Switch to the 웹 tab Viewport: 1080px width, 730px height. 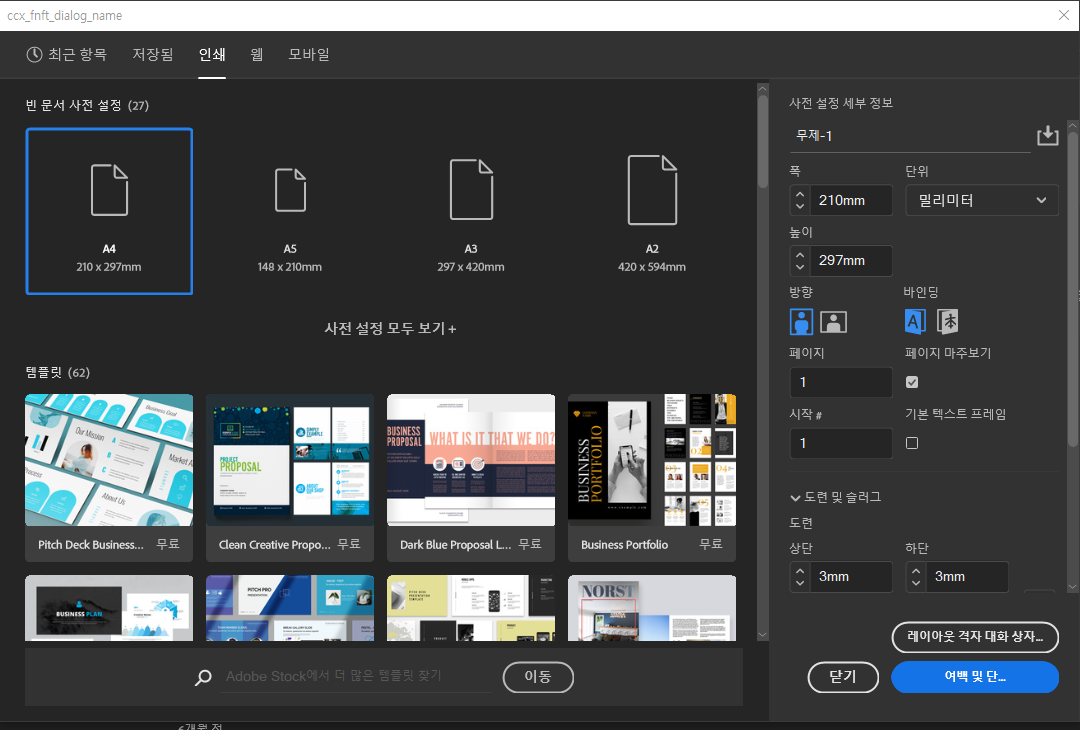tap(257, 54)
